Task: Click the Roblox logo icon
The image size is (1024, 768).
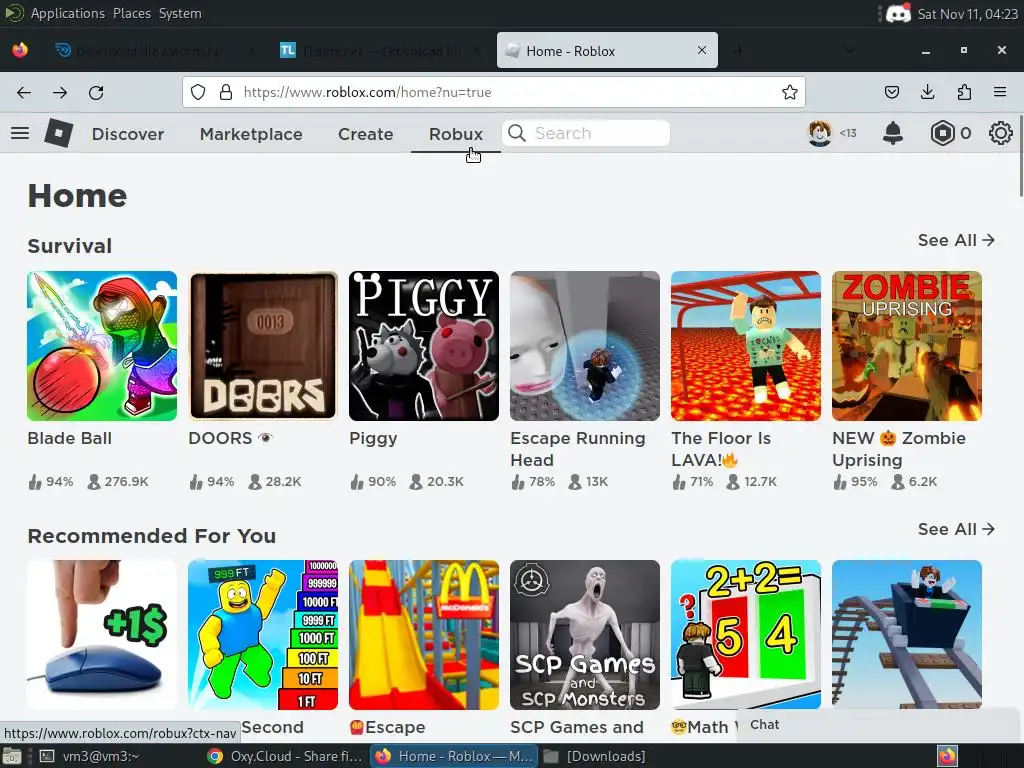Action: (x=58, y=133)
